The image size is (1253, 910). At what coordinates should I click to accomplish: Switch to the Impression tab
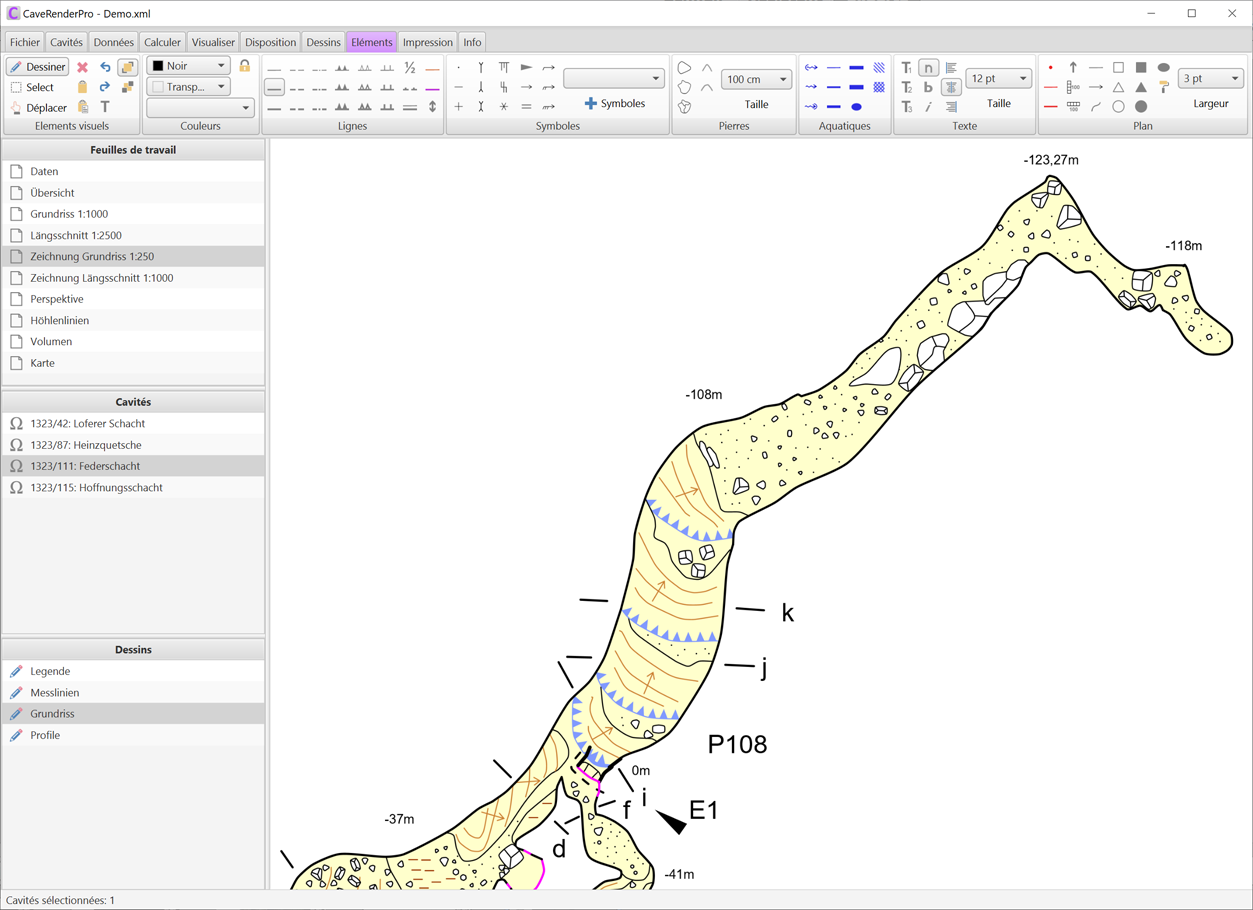tap(427, 42)
